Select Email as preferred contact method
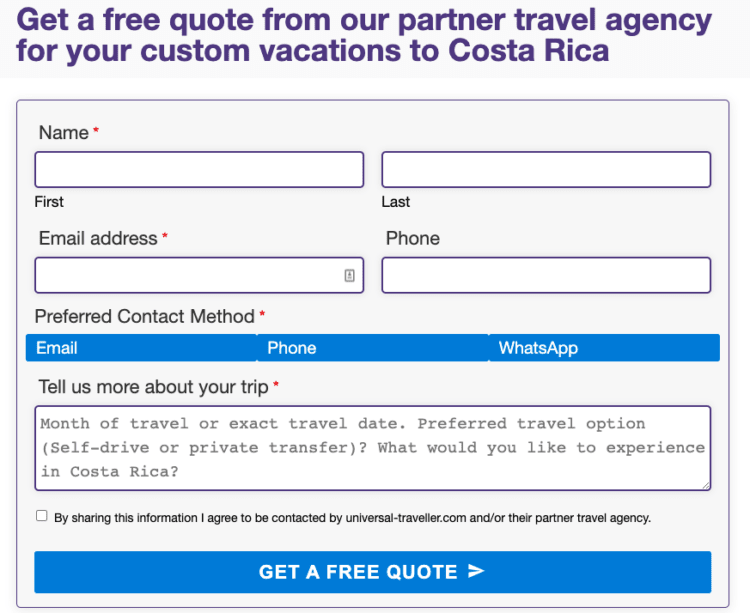Screen dimensions: 750x613 click(141, 348)
